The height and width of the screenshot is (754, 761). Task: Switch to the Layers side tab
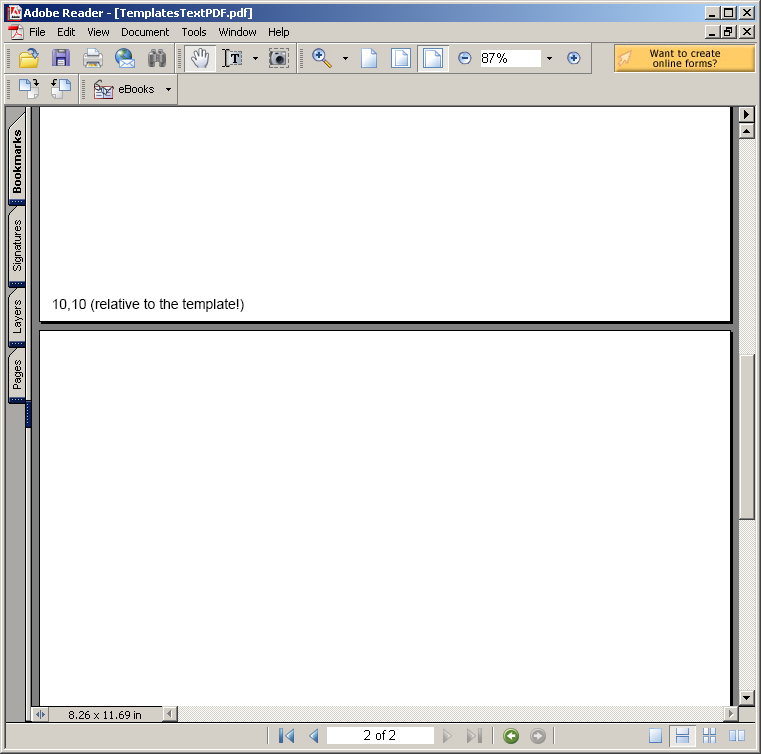click(x=17, y=316)
